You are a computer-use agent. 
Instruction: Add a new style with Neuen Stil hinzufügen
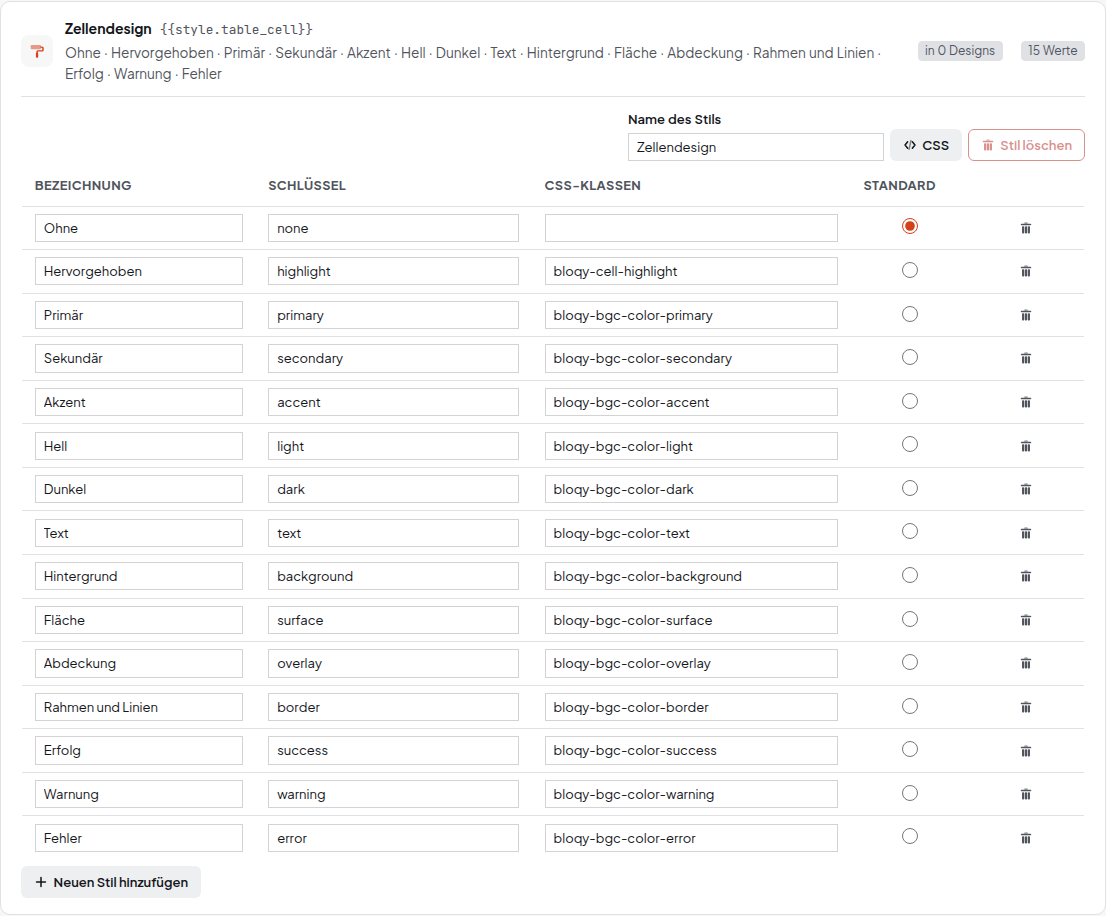[111, 882]
